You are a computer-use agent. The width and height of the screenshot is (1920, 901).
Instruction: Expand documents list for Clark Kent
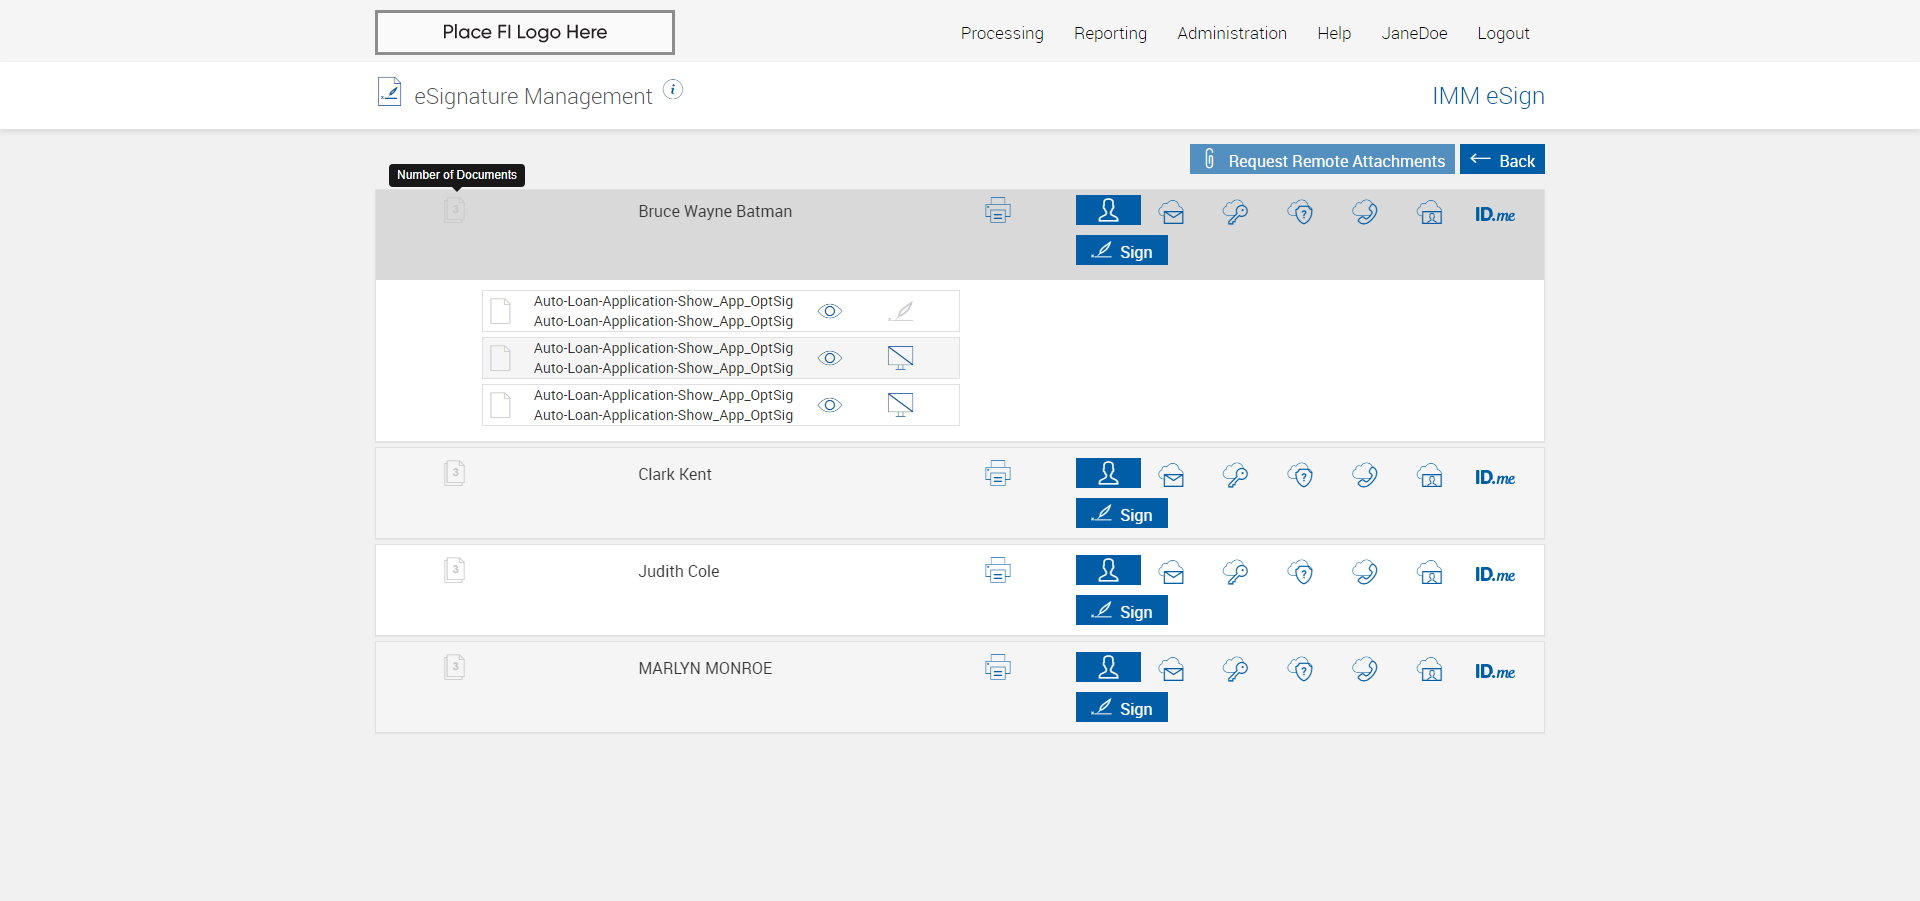point(455,473)
